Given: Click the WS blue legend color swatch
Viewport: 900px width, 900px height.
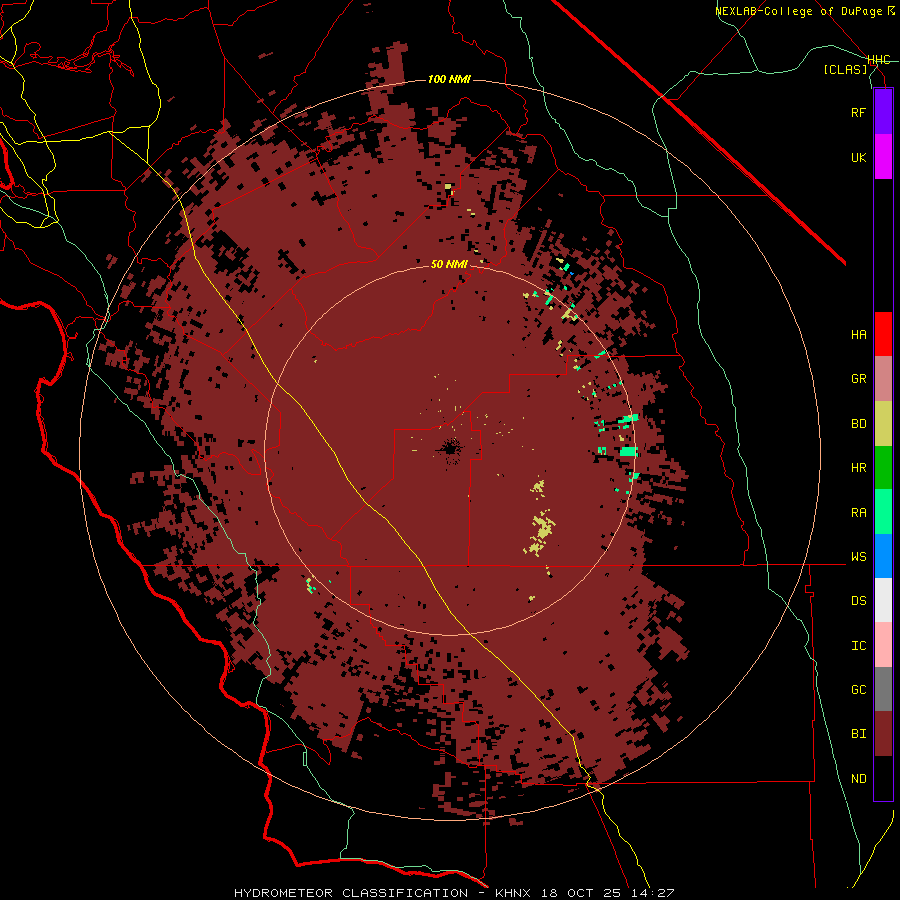Looking at the screenshot, I should [x=883, y=556].
